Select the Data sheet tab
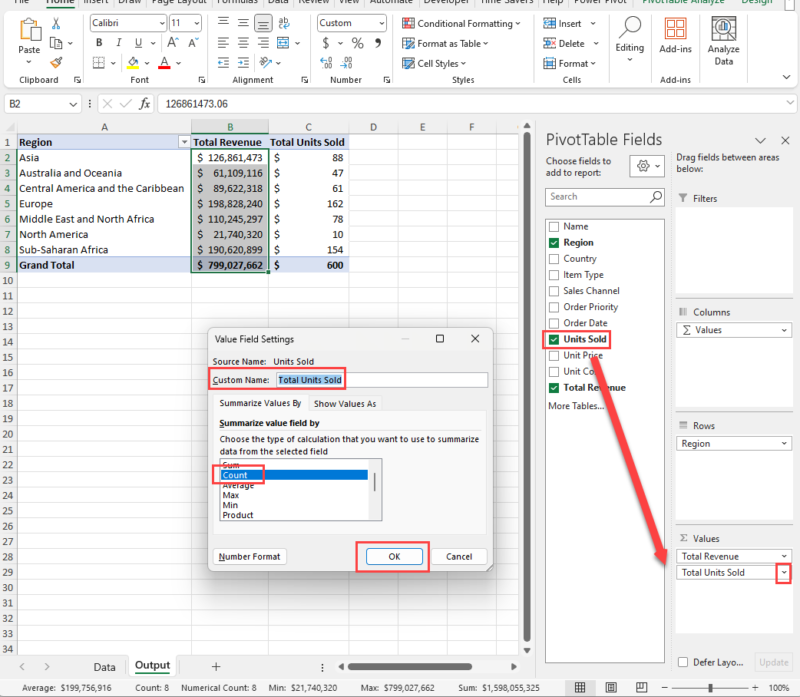 tap(104, 666)
